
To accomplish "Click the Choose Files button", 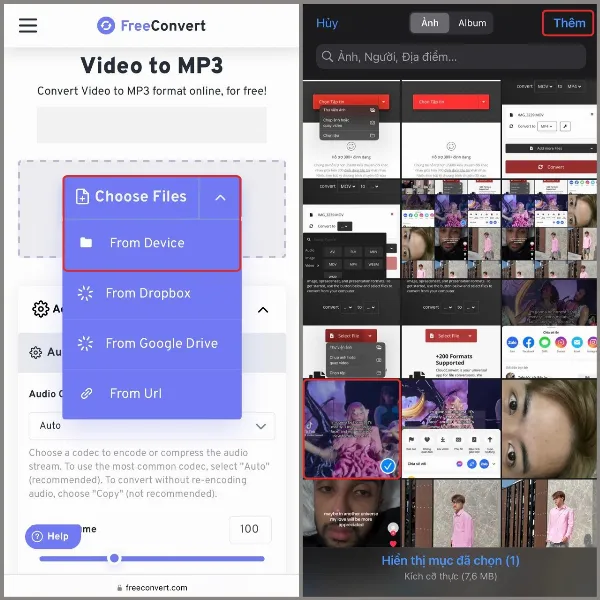I will pyautogui.click(x=131, y=197).
